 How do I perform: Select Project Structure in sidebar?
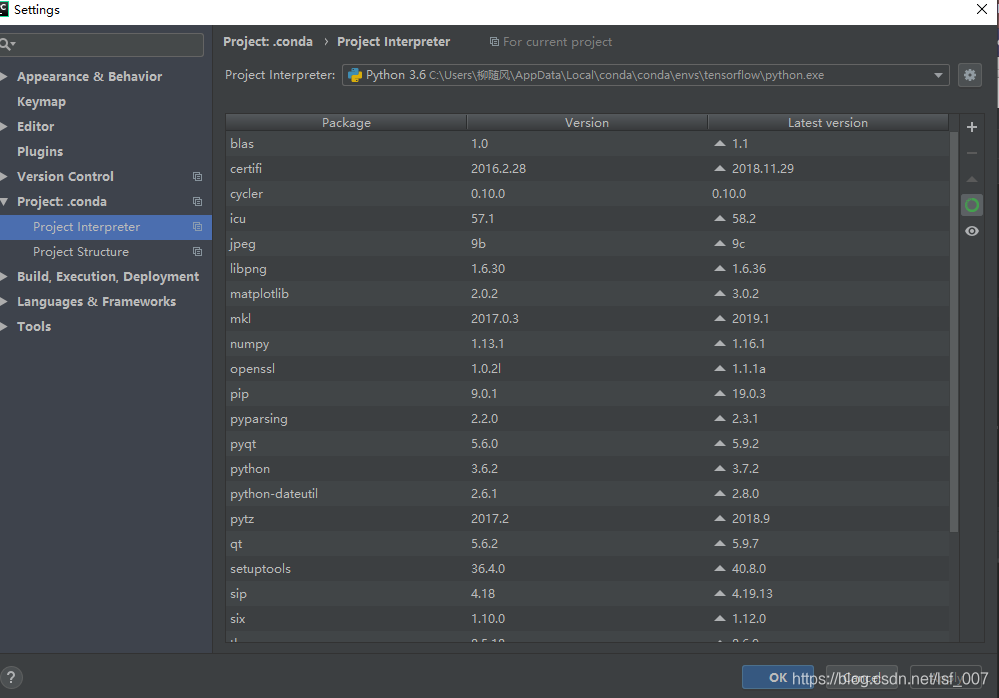(106, 252)
